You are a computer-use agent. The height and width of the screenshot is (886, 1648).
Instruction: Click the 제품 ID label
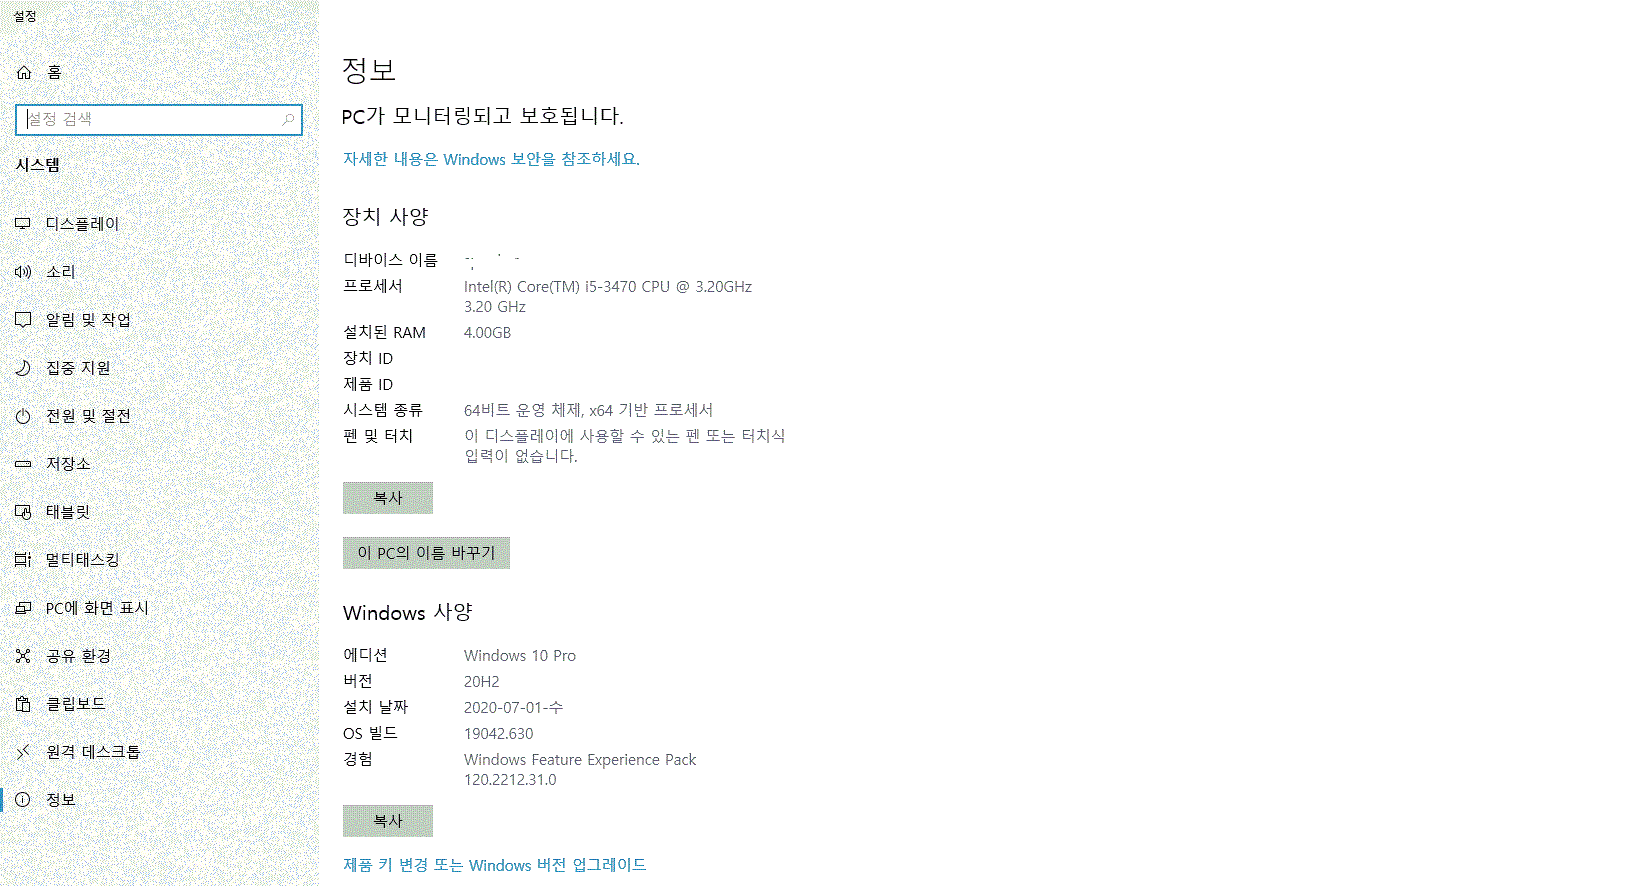tap(368, 384)
